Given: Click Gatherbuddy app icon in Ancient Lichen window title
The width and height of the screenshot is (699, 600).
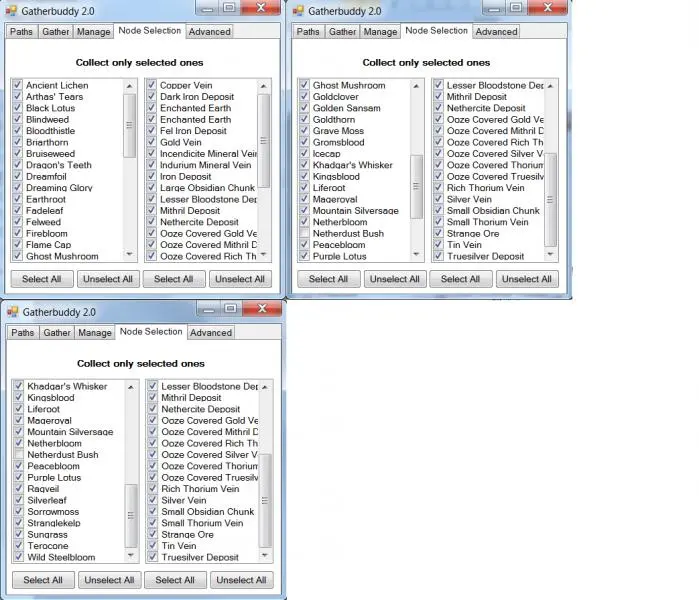Looking at the screenshot, I should (x=11, y=11).
